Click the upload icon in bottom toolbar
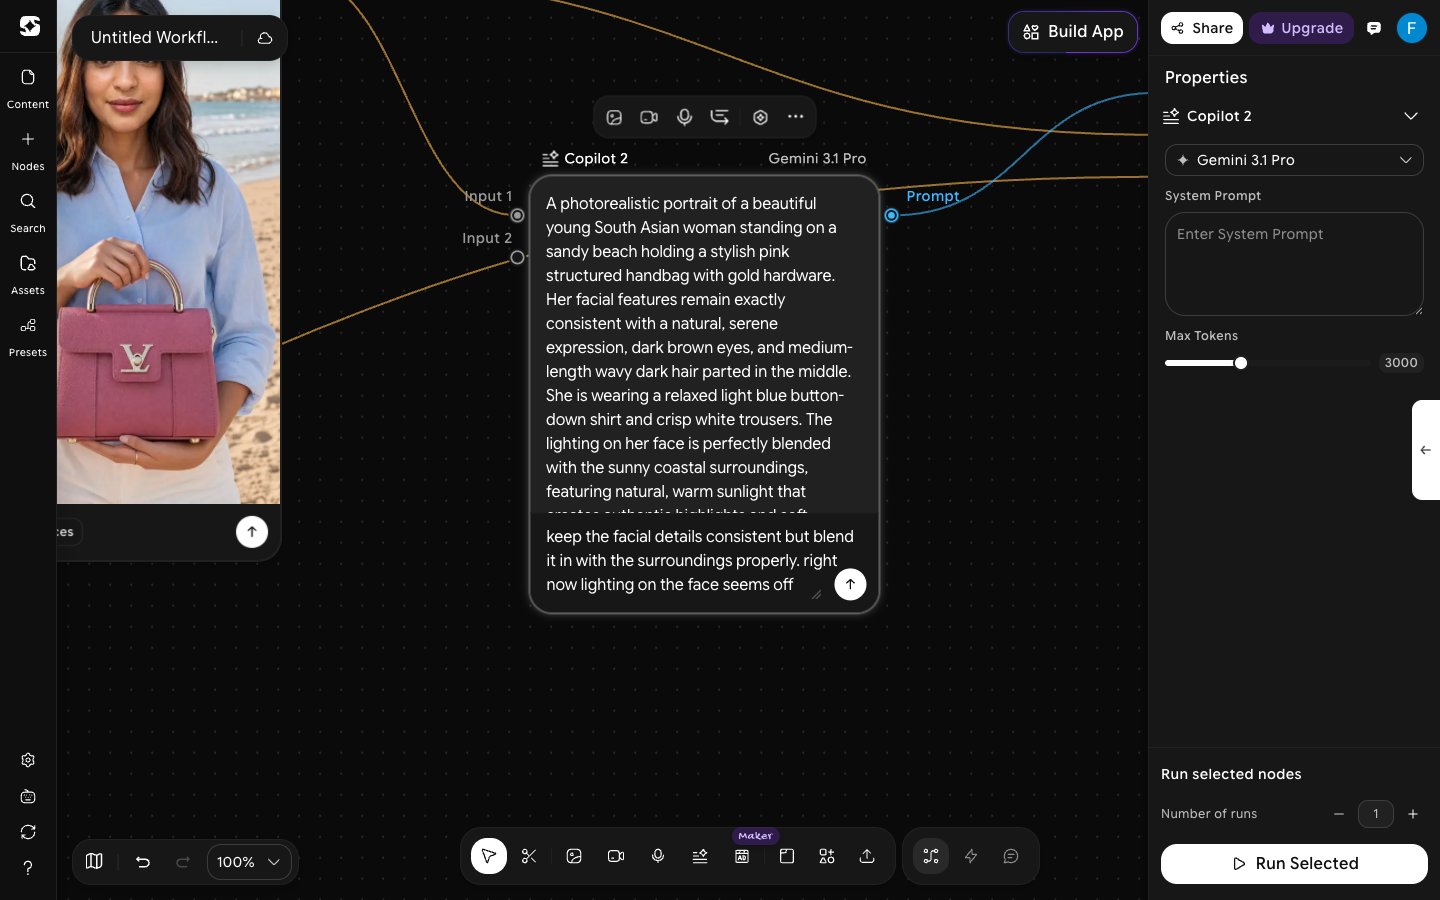 pos(867,856)
